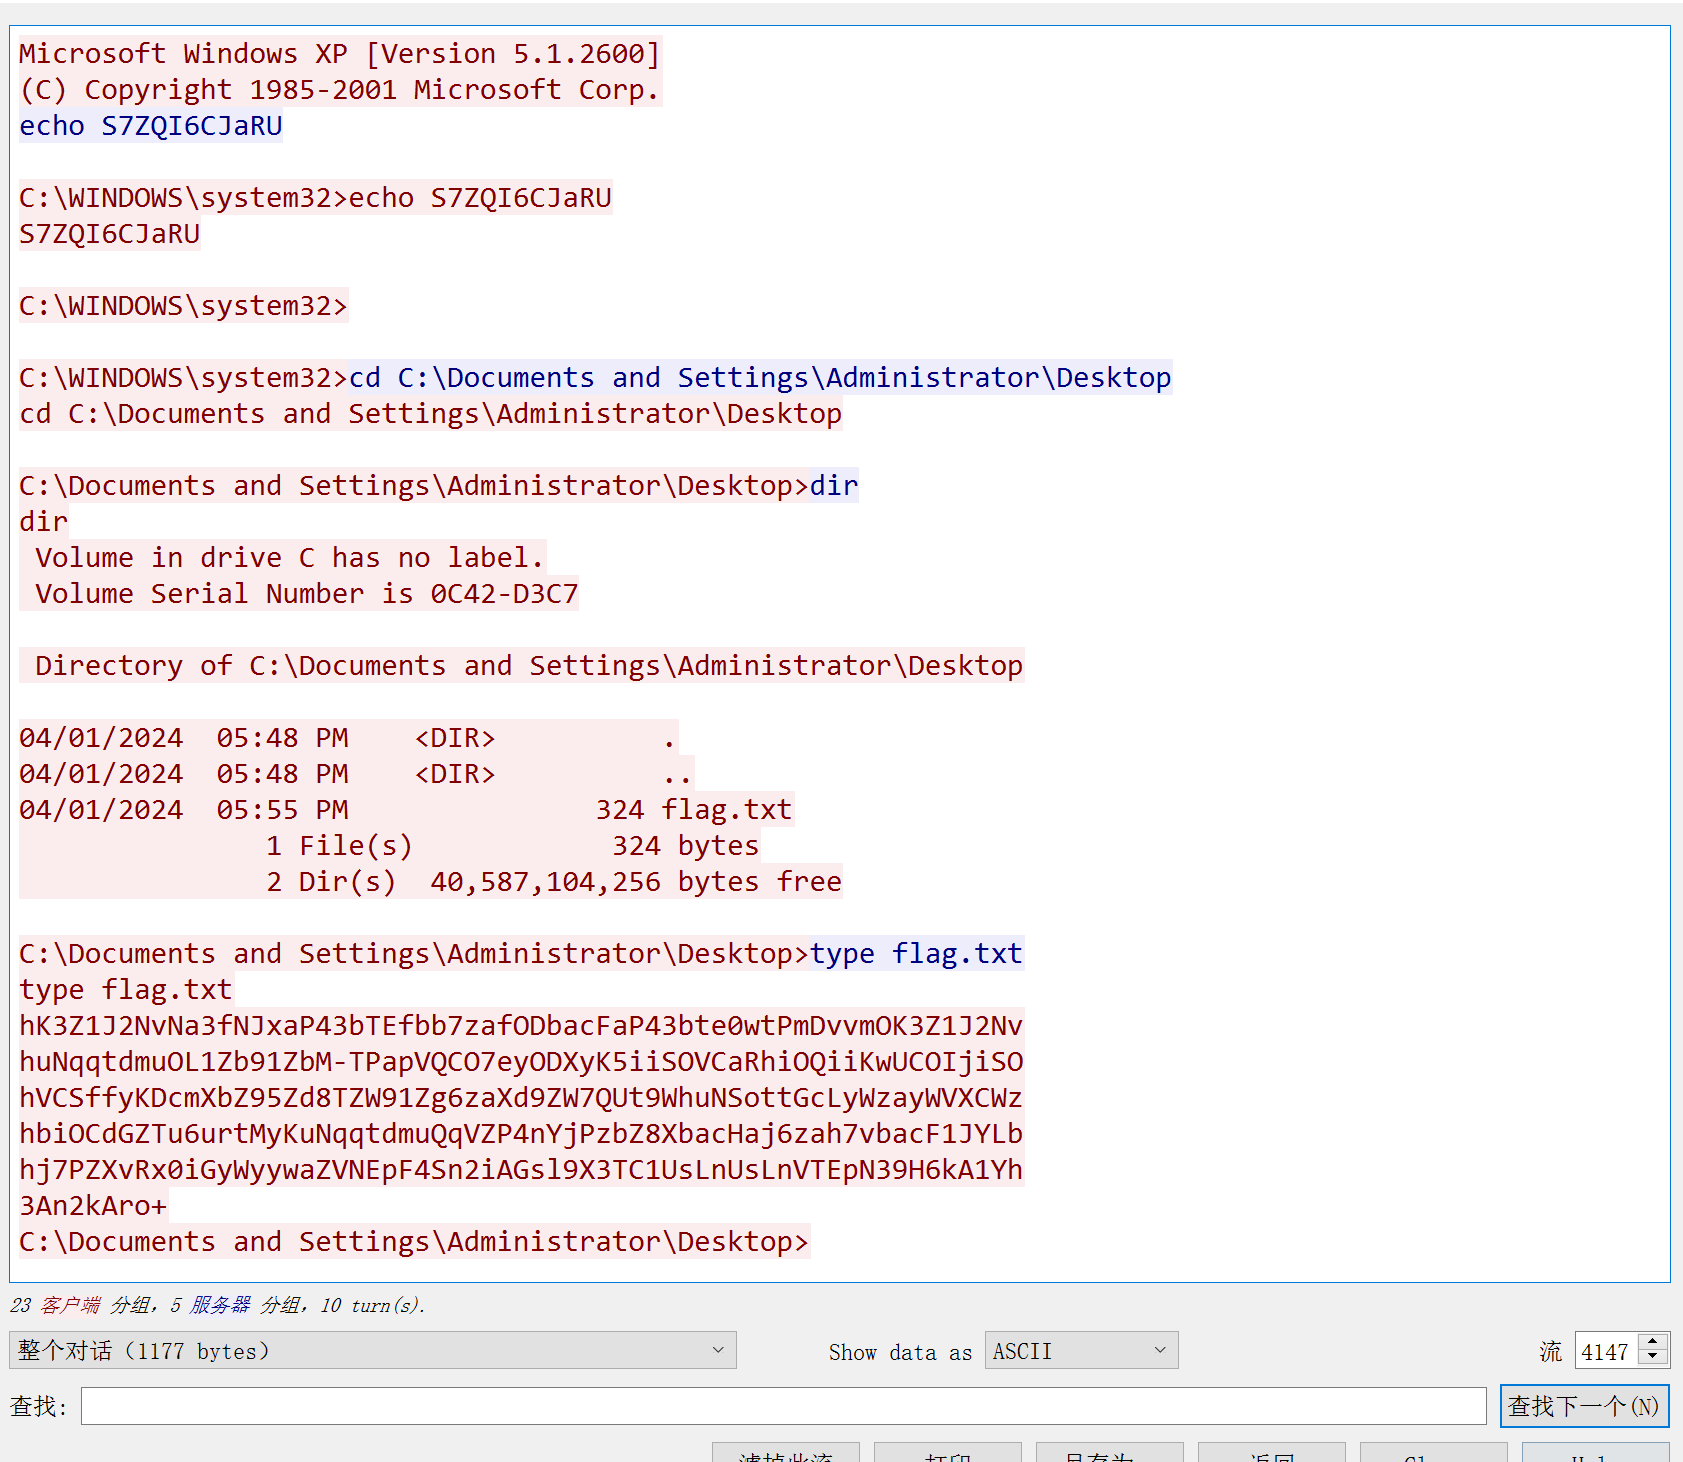
Task: Click the blue 'cd C:\Documents and Settings\Administrator\Desktop' command
Action: pyautogui.click(x=760, y=377)
